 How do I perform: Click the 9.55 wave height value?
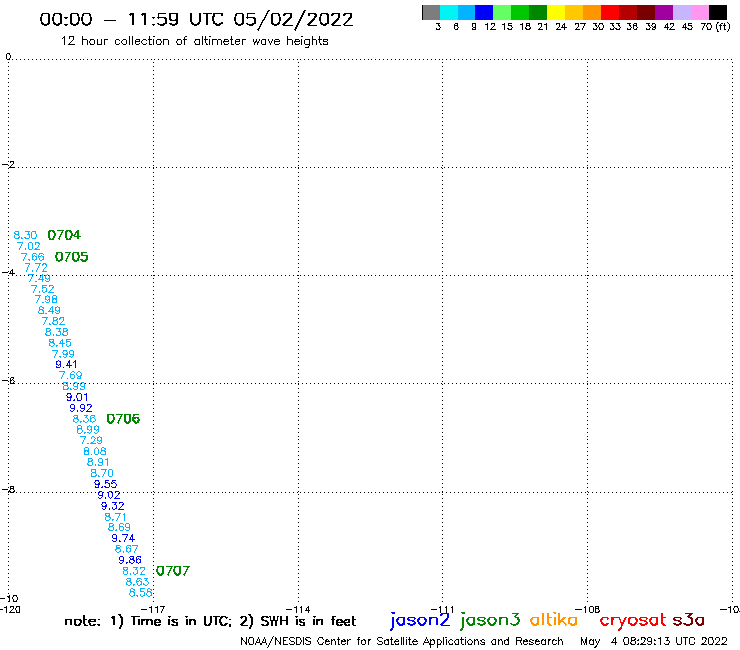(x=105, y=484)
